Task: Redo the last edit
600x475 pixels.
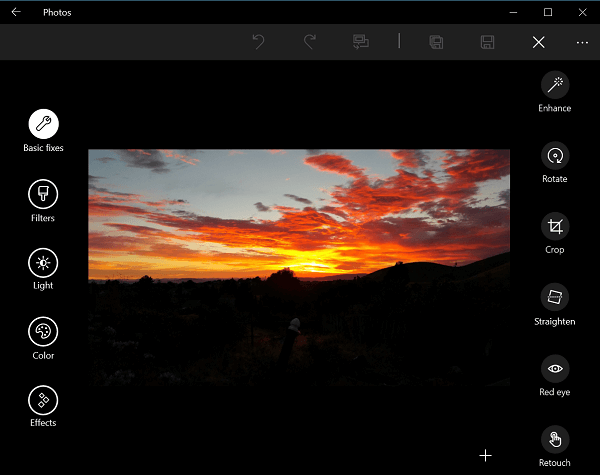Action: click(x=310, y=42)
